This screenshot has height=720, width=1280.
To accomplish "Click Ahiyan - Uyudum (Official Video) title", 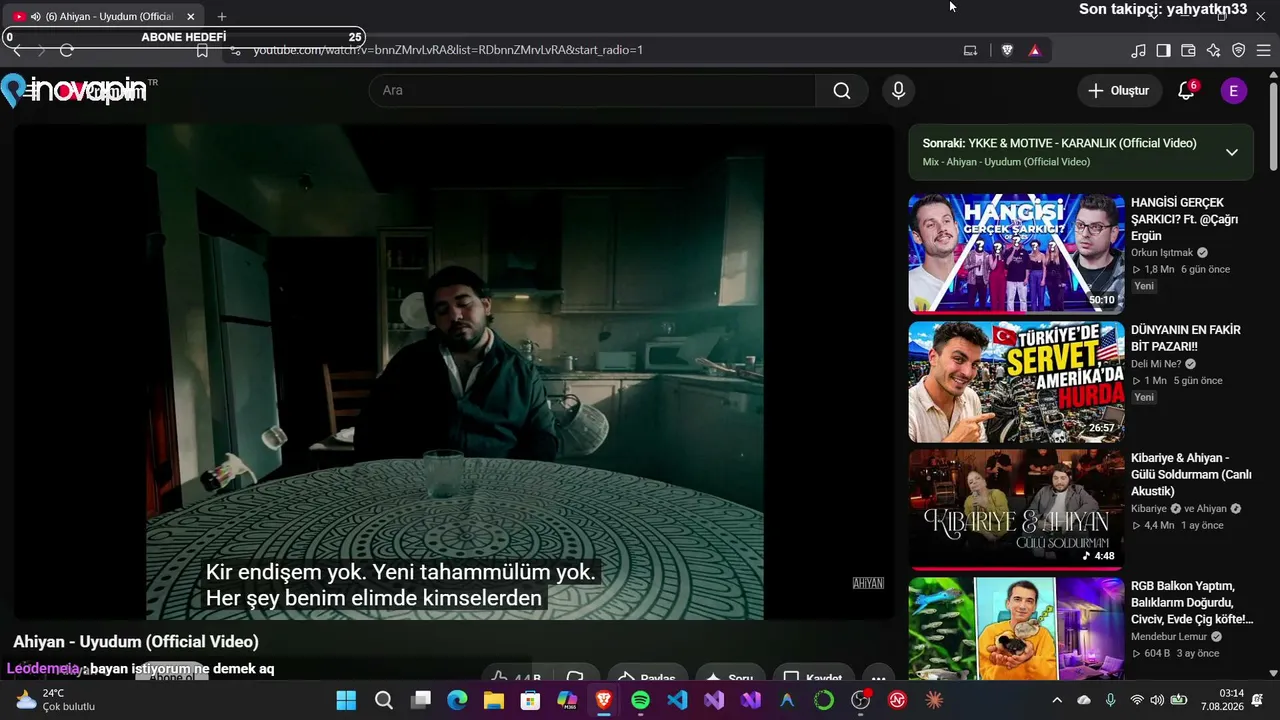I will pyautogui.click(x=136, y=642).
